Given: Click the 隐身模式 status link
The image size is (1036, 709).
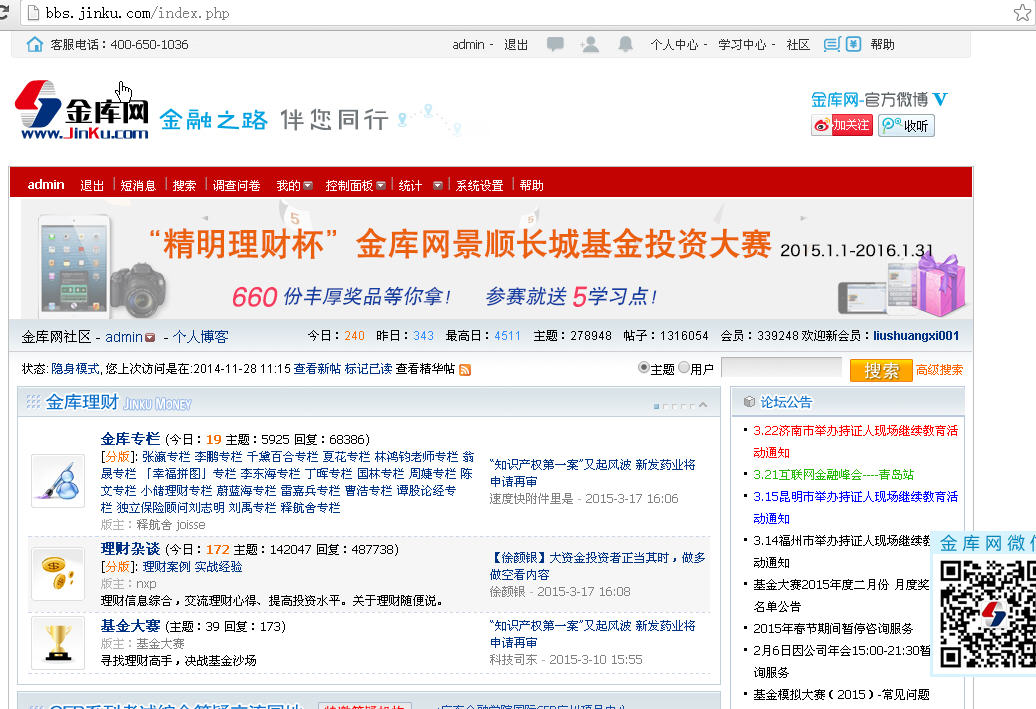Looking at the screenshot, I should 75,369.
